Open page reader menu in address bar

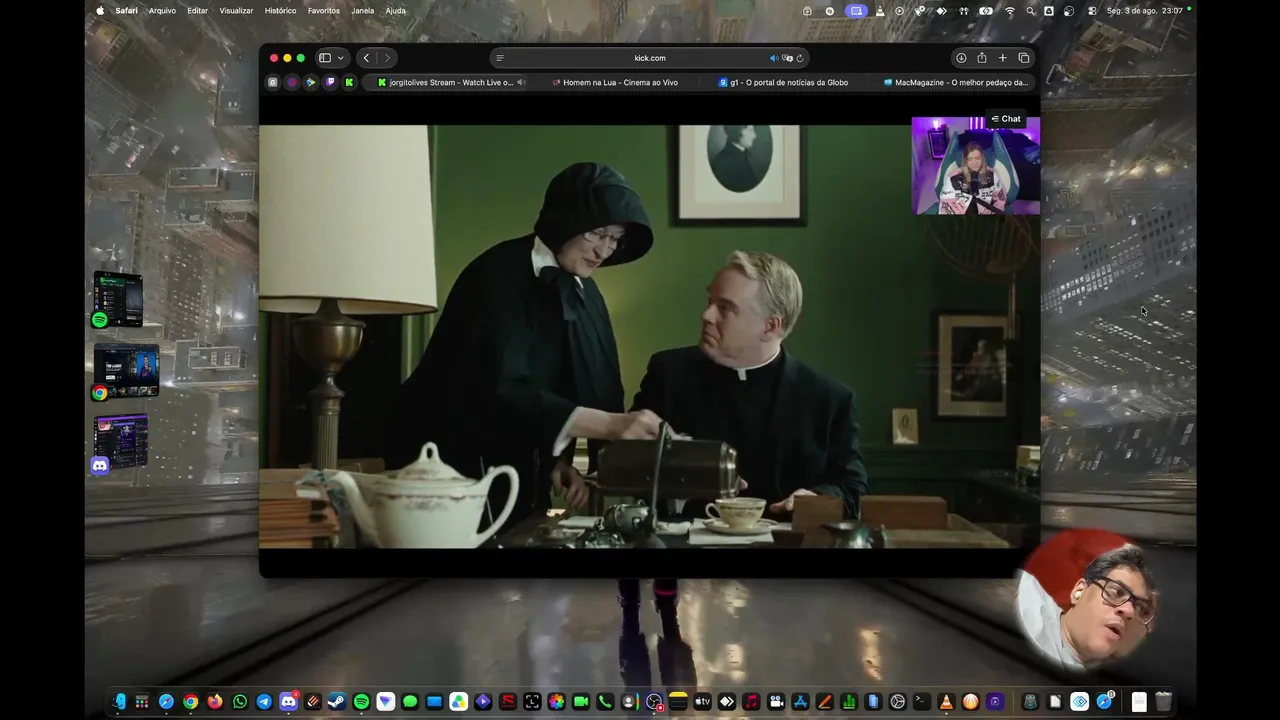(500, 58)
